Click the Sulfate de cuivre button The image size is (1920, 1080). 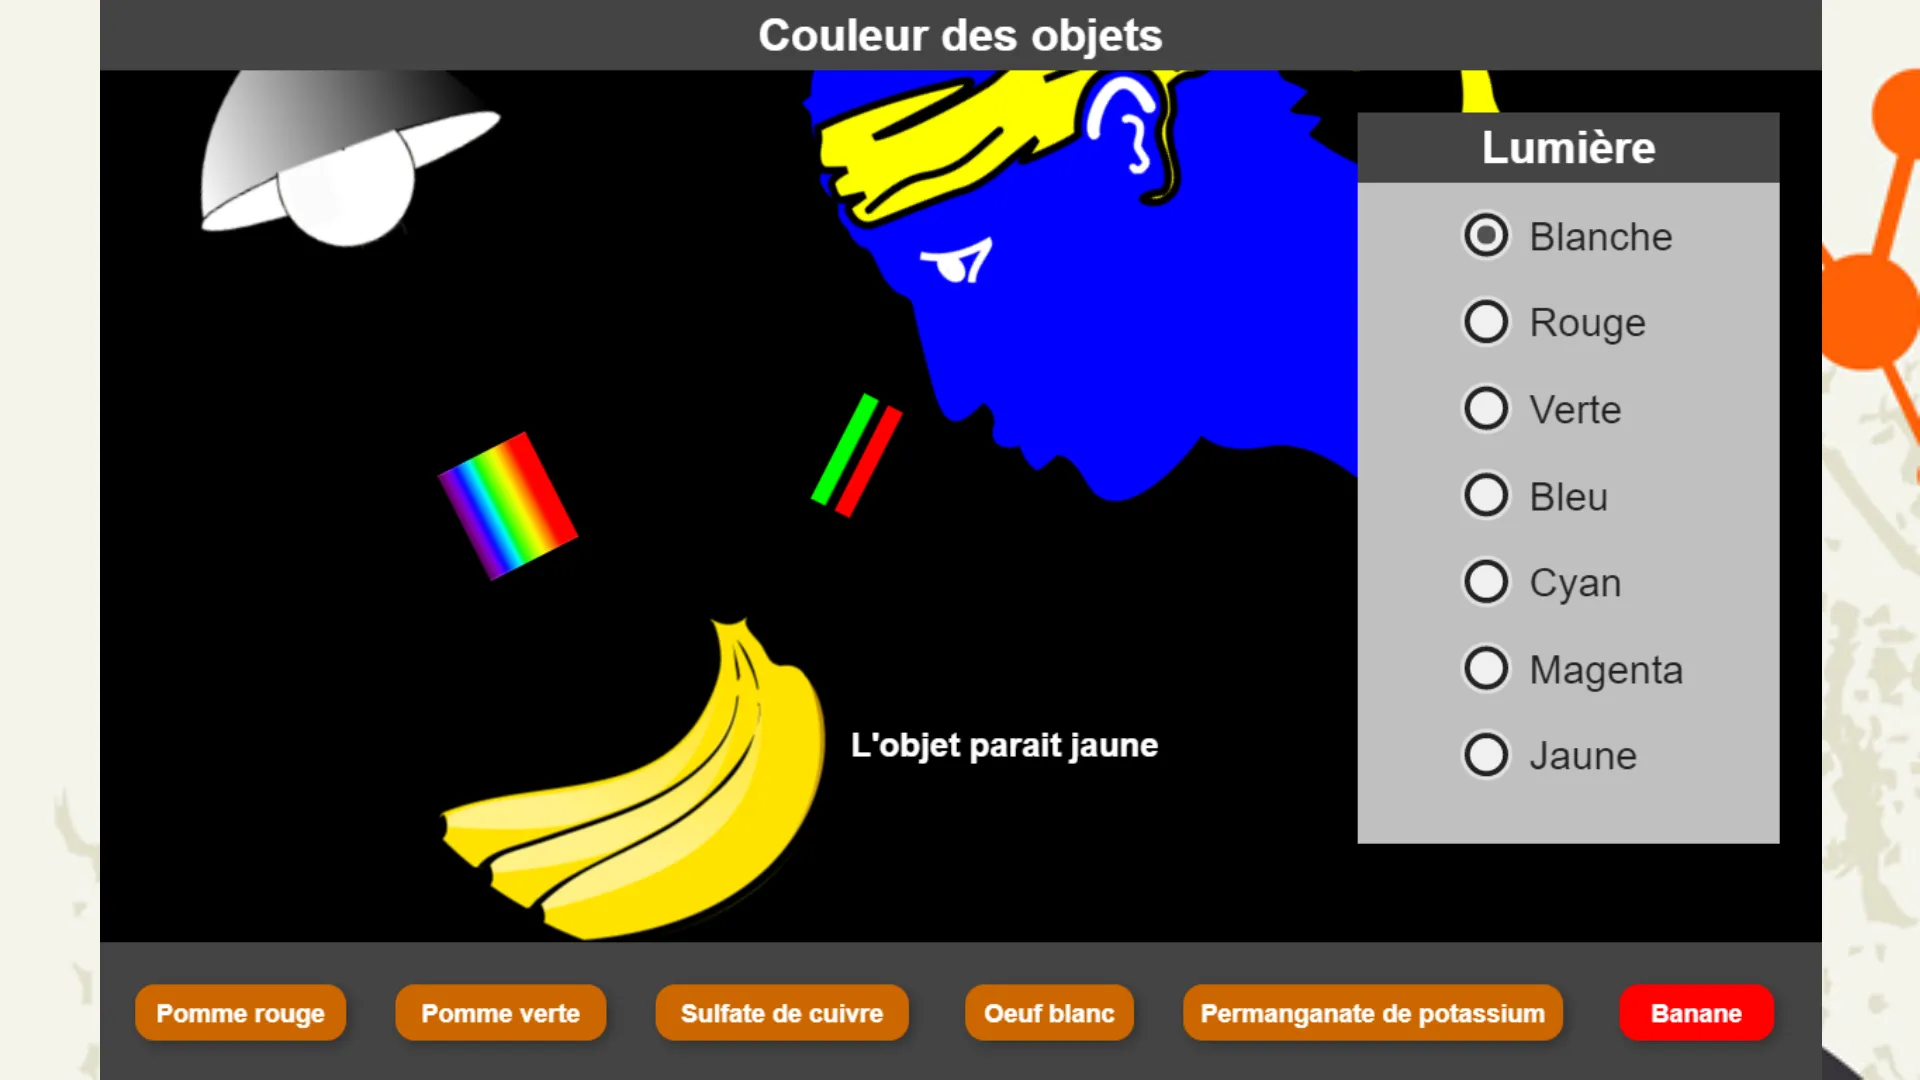click(x=781, y=1013)
